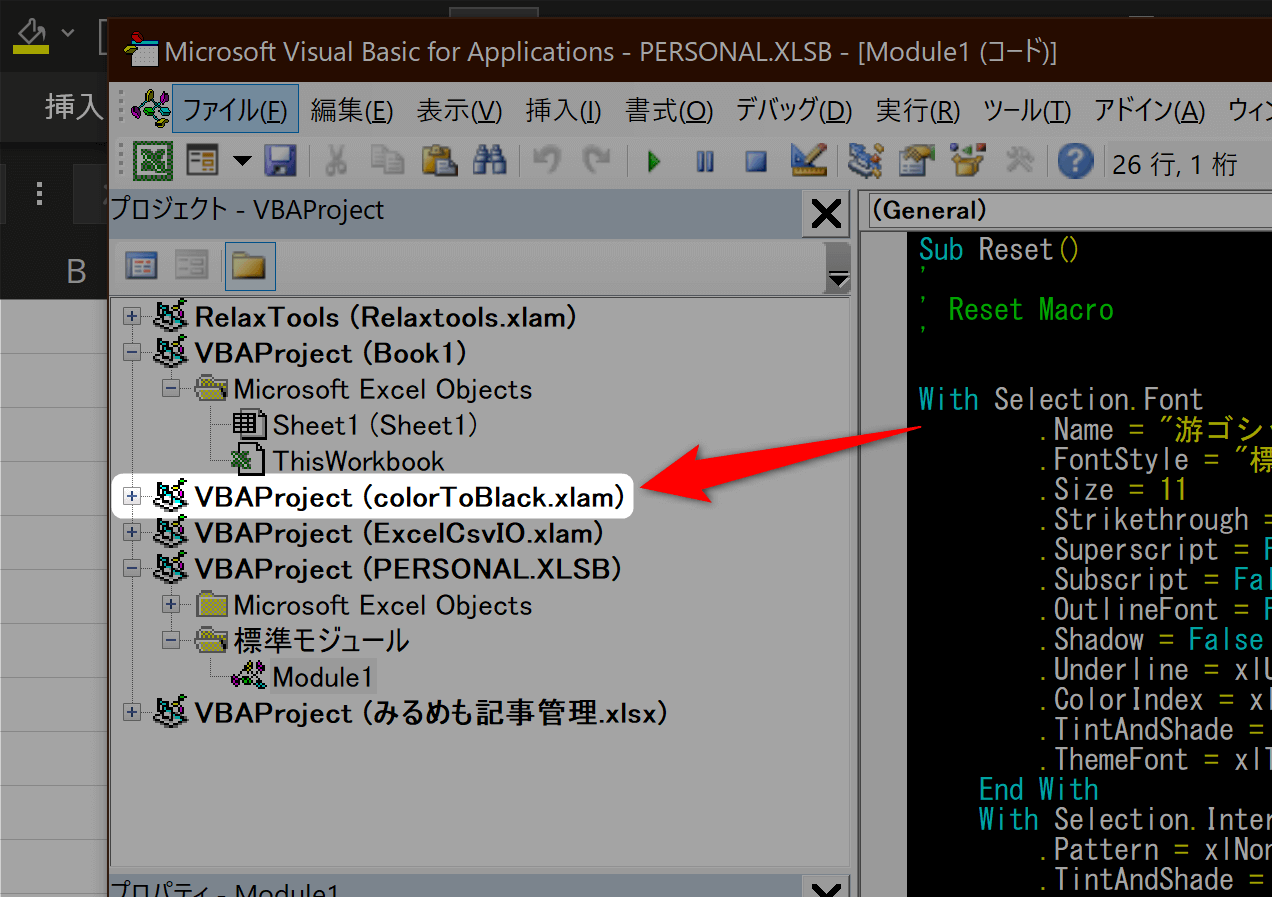Open the Object Browser toolbar icon
The height and width of the screenshot is (897, 1272).
point(967,160)
